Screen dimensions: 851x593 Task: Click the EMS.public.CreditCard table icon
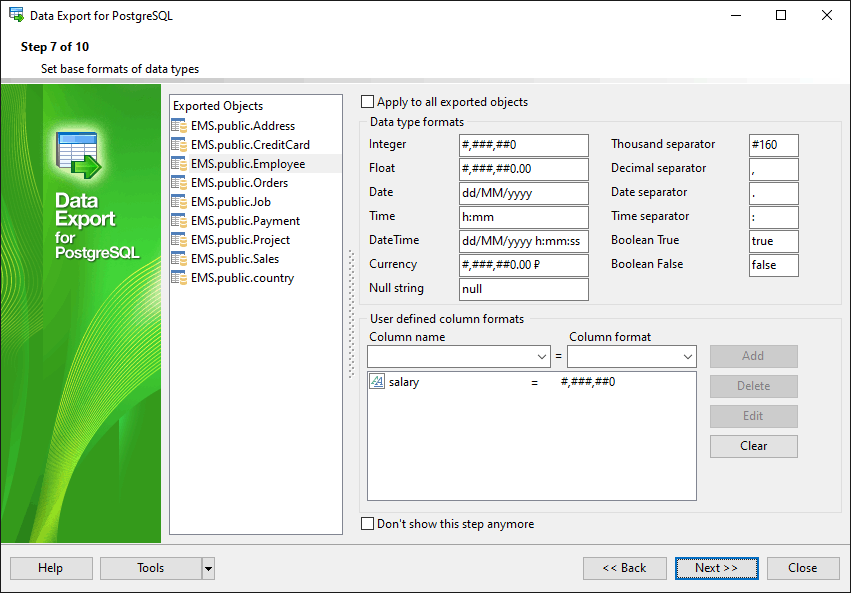point(179,145)
